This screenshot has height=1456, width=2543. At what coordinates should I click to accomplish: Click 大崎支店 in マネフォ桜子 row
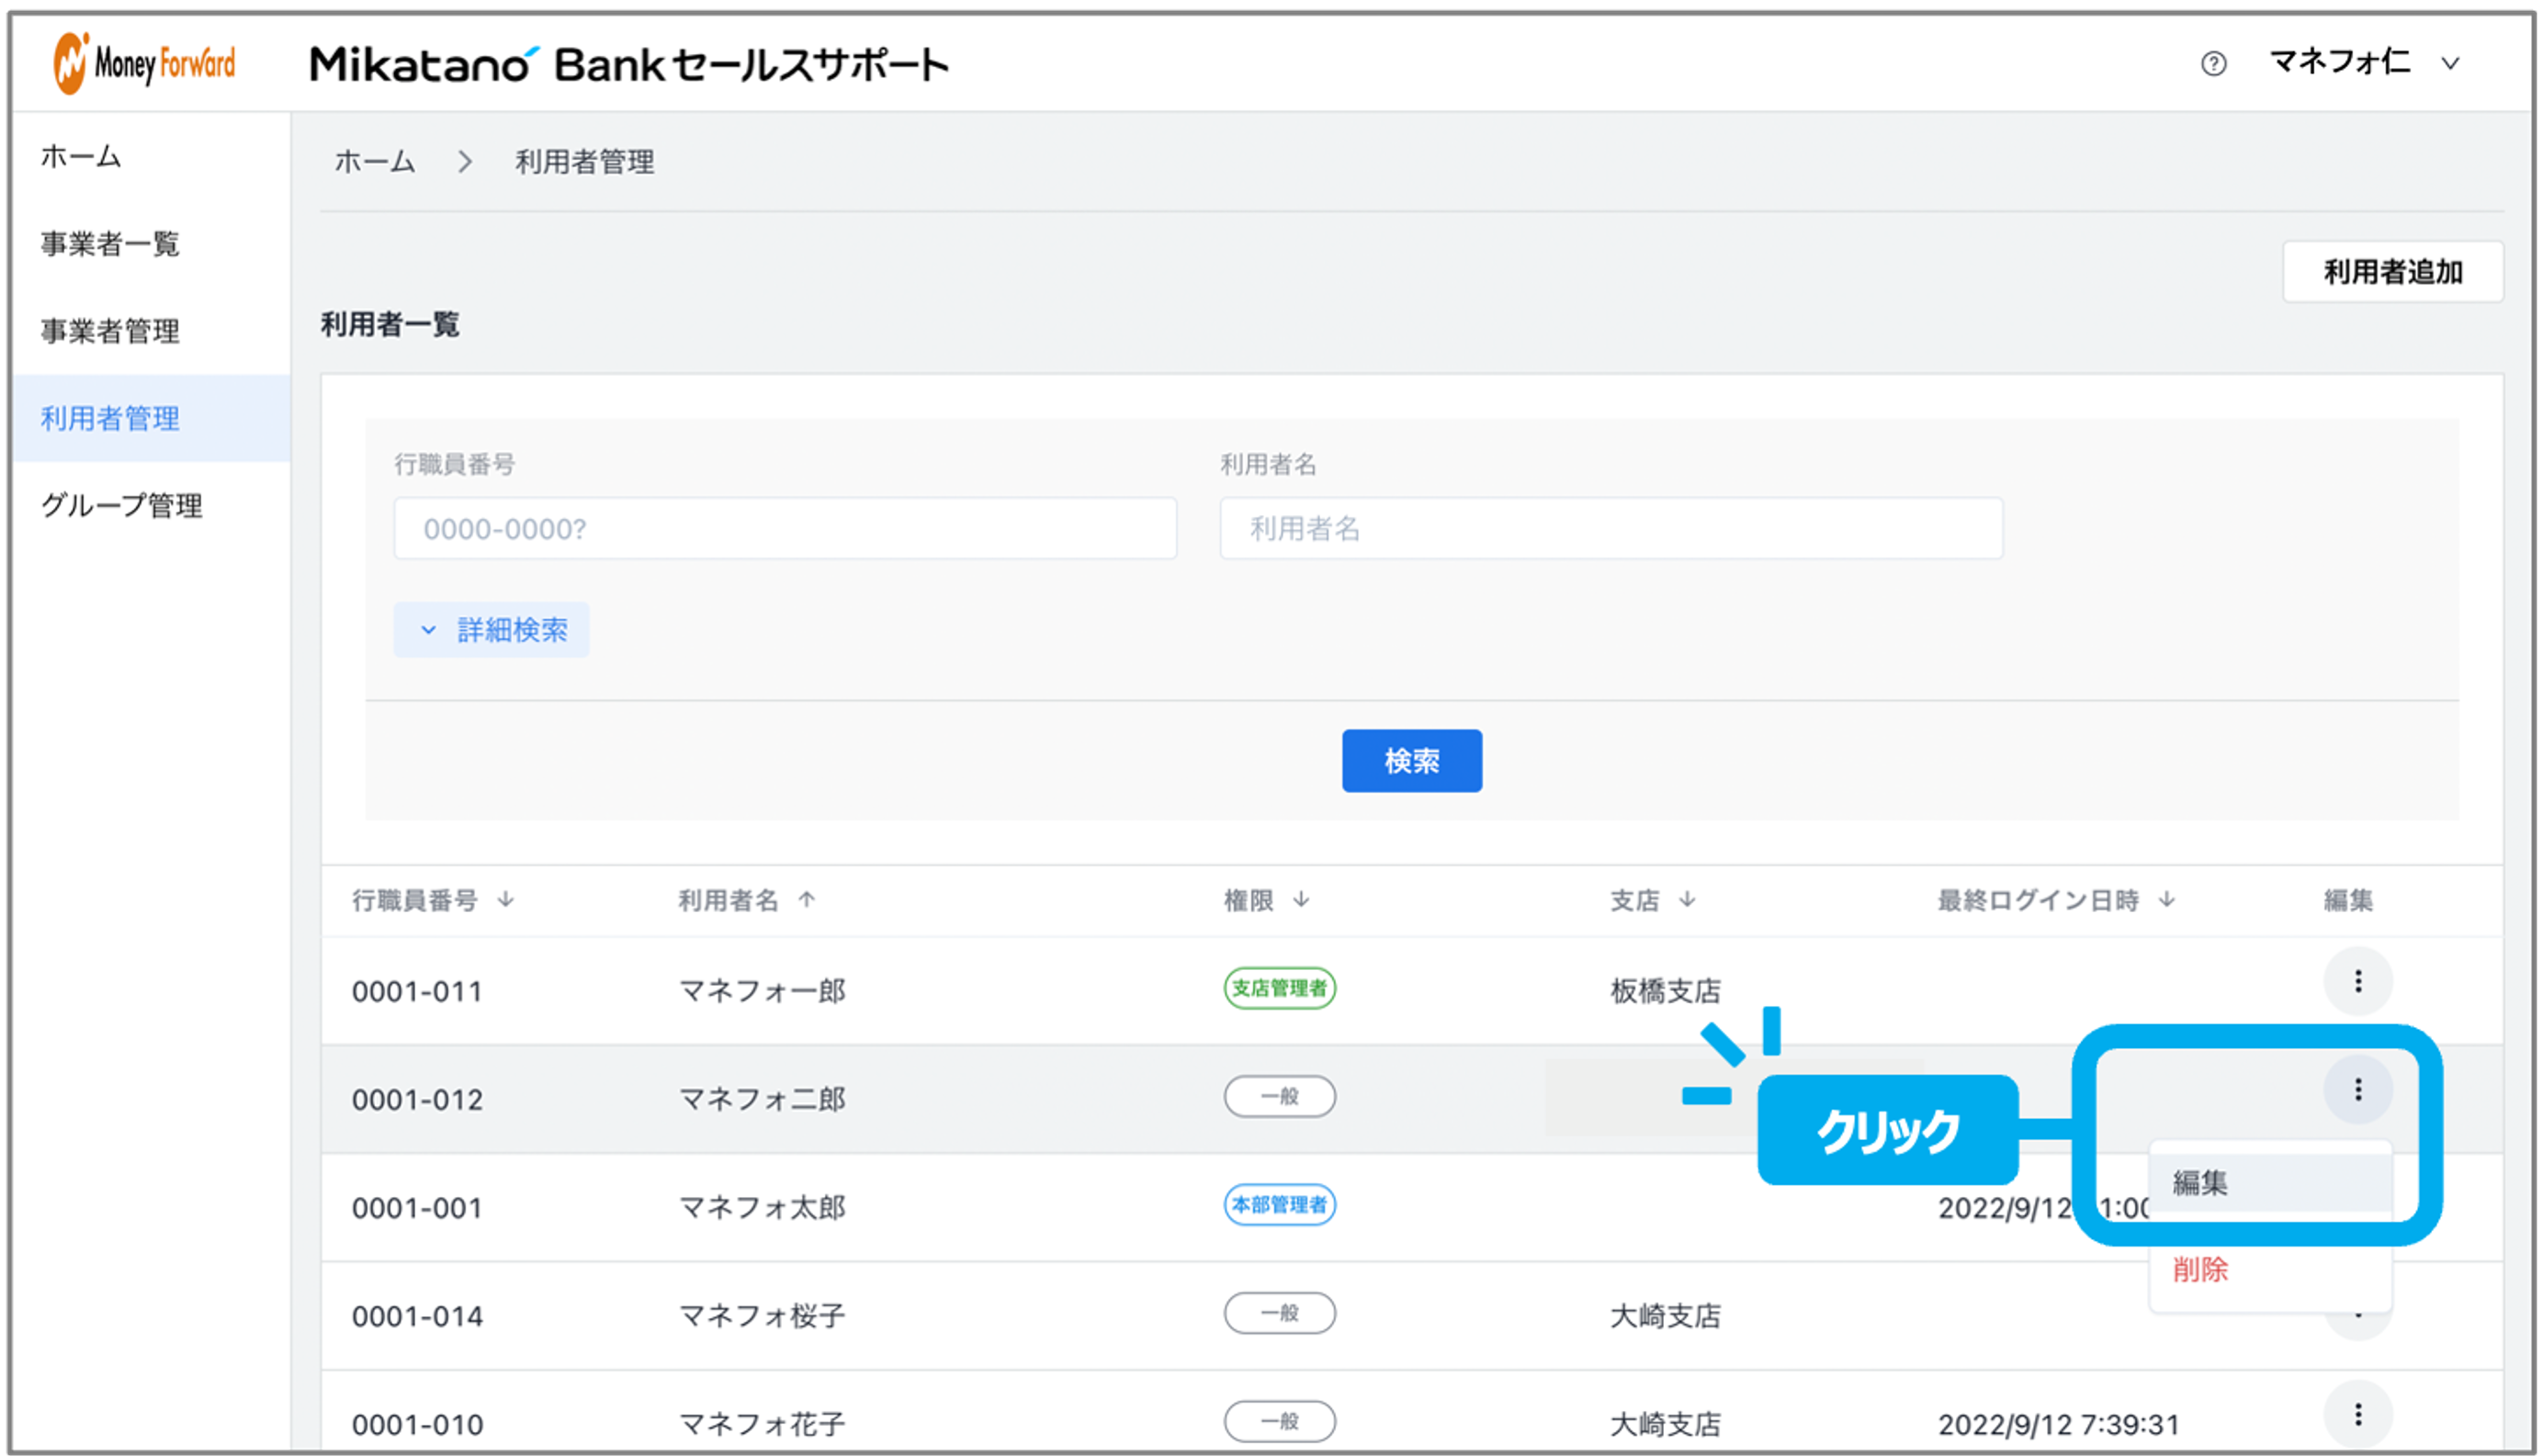[1665, 1316]
